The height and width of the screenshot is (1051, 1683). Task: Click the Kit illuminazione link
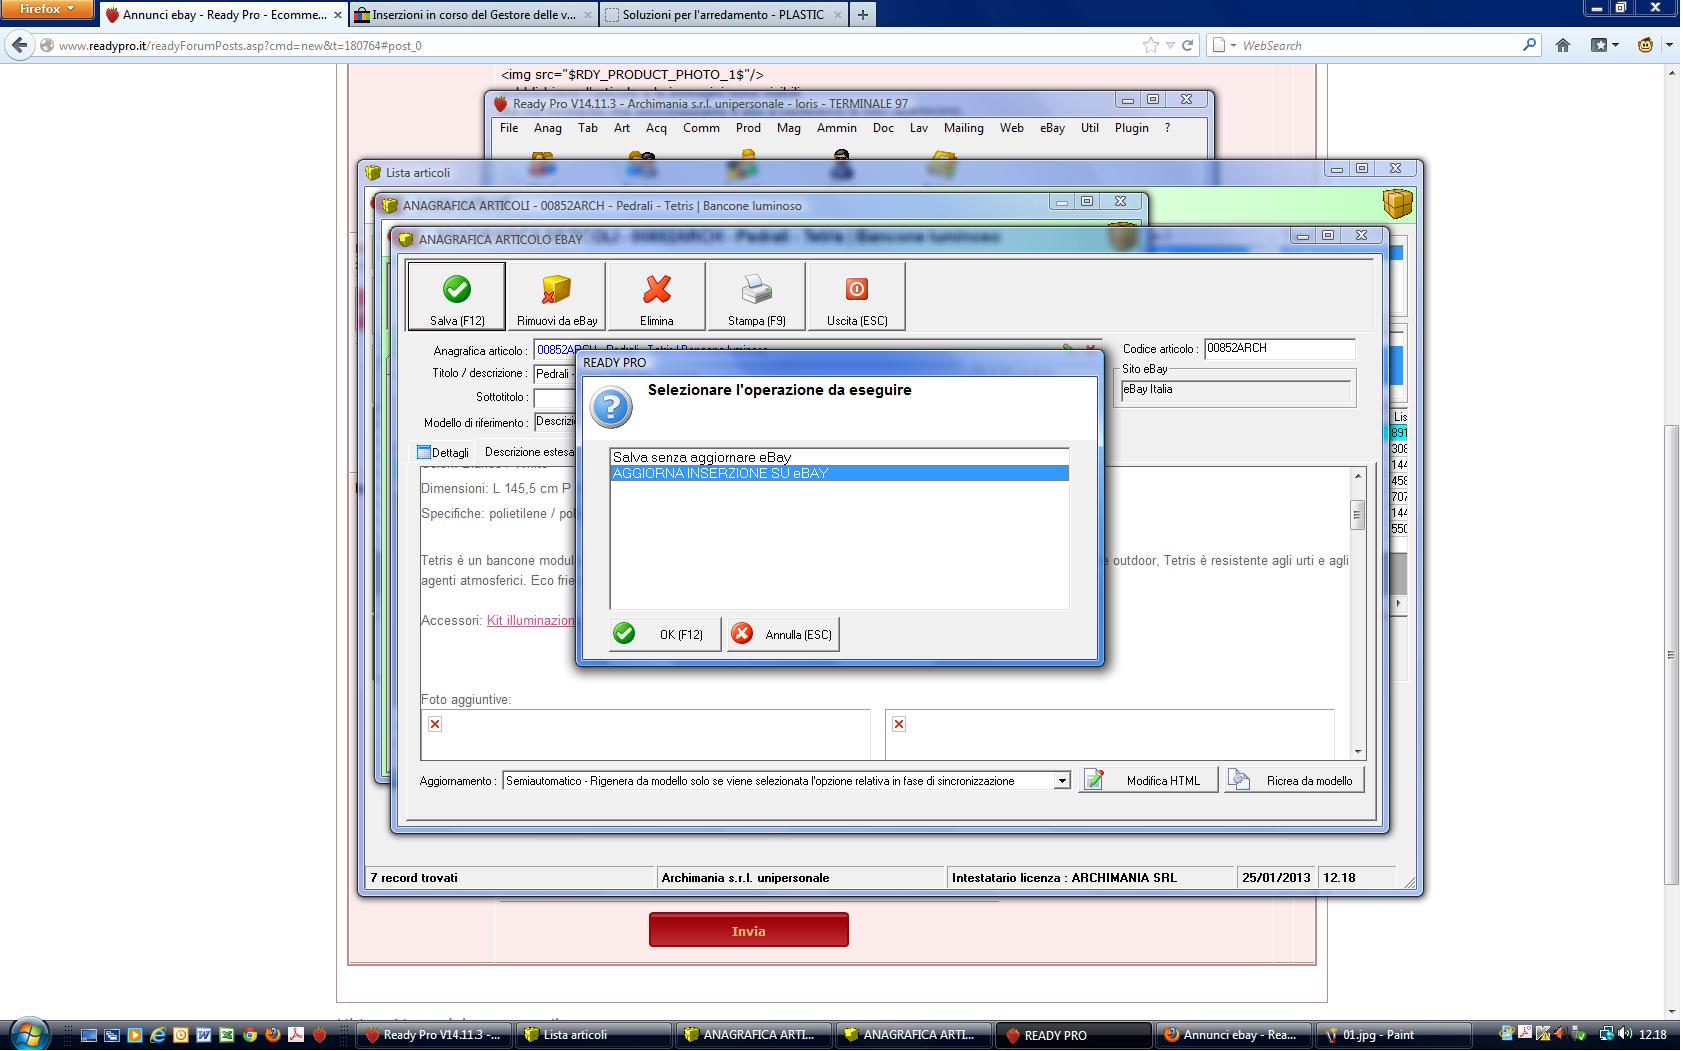coord(531,620)
